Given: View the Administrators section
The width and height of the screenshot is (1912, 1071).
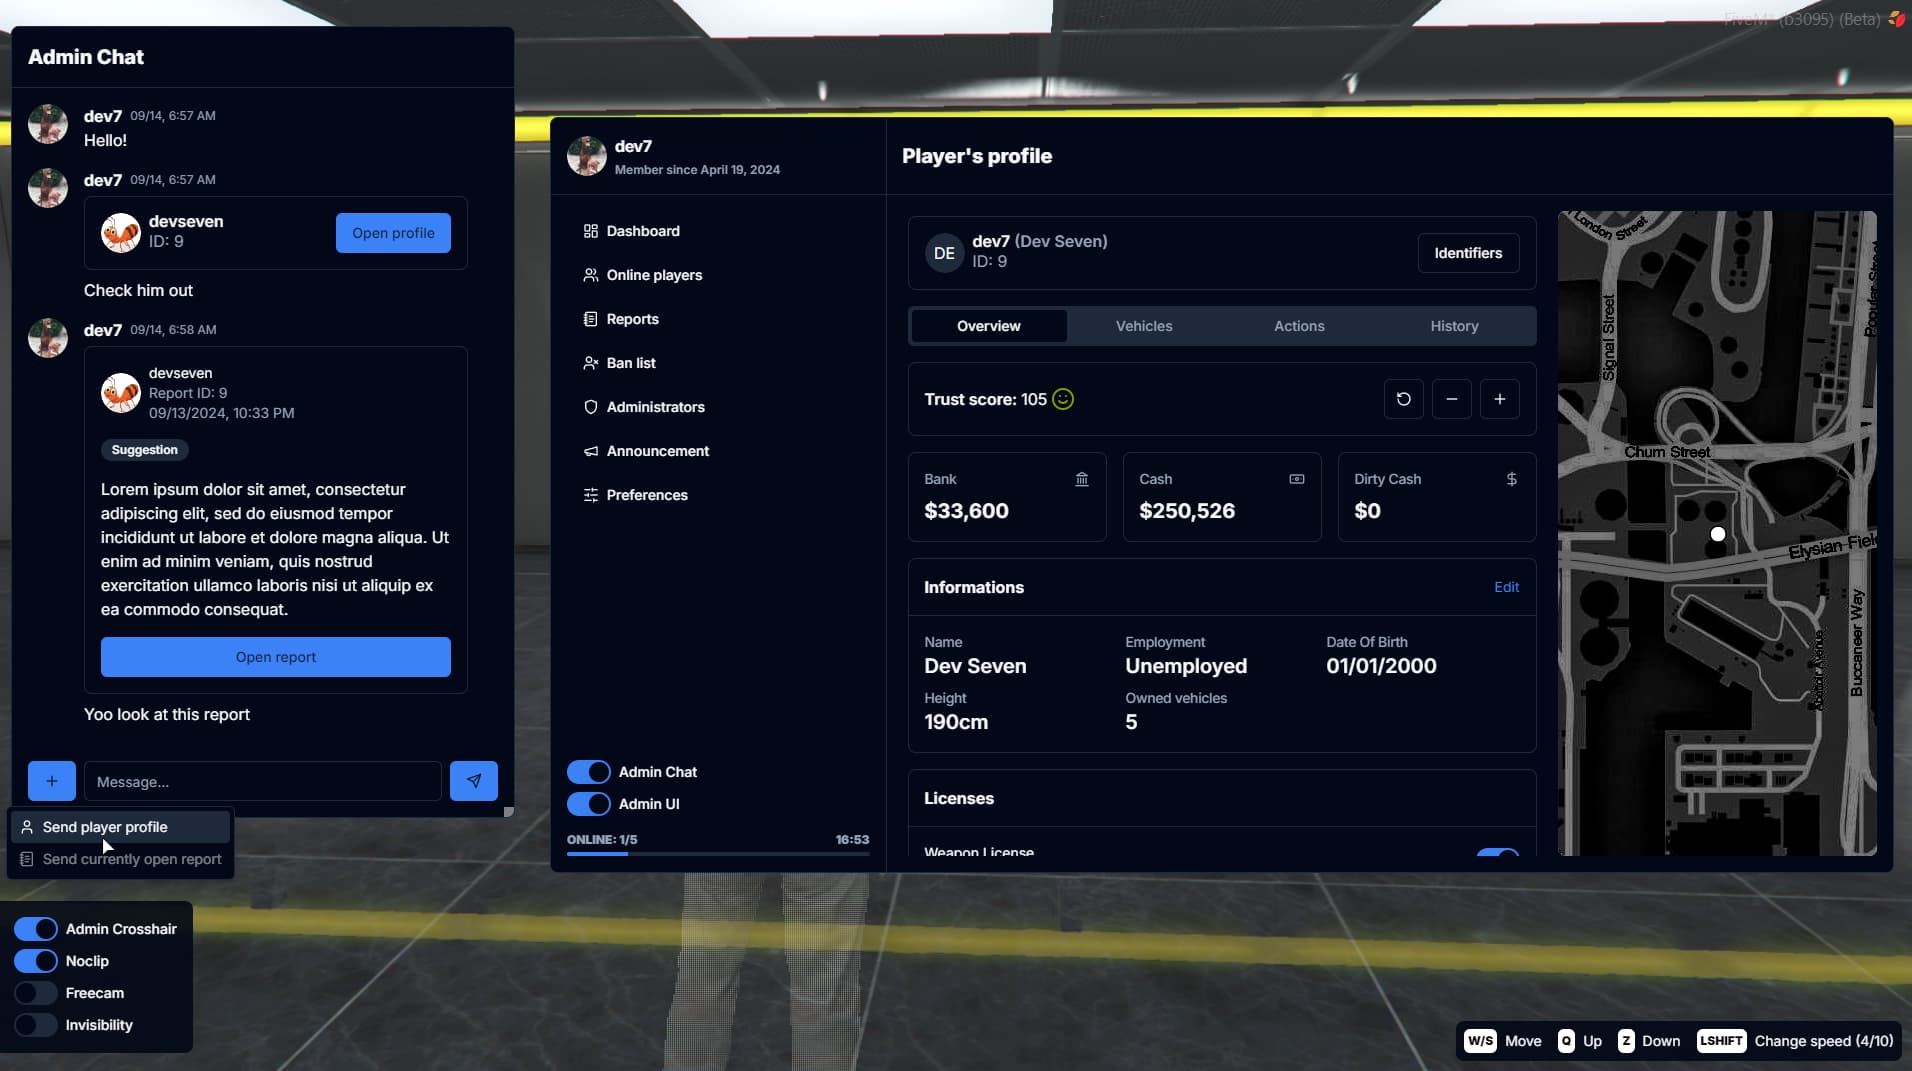Looking at the screenshot, I should 656,407.
